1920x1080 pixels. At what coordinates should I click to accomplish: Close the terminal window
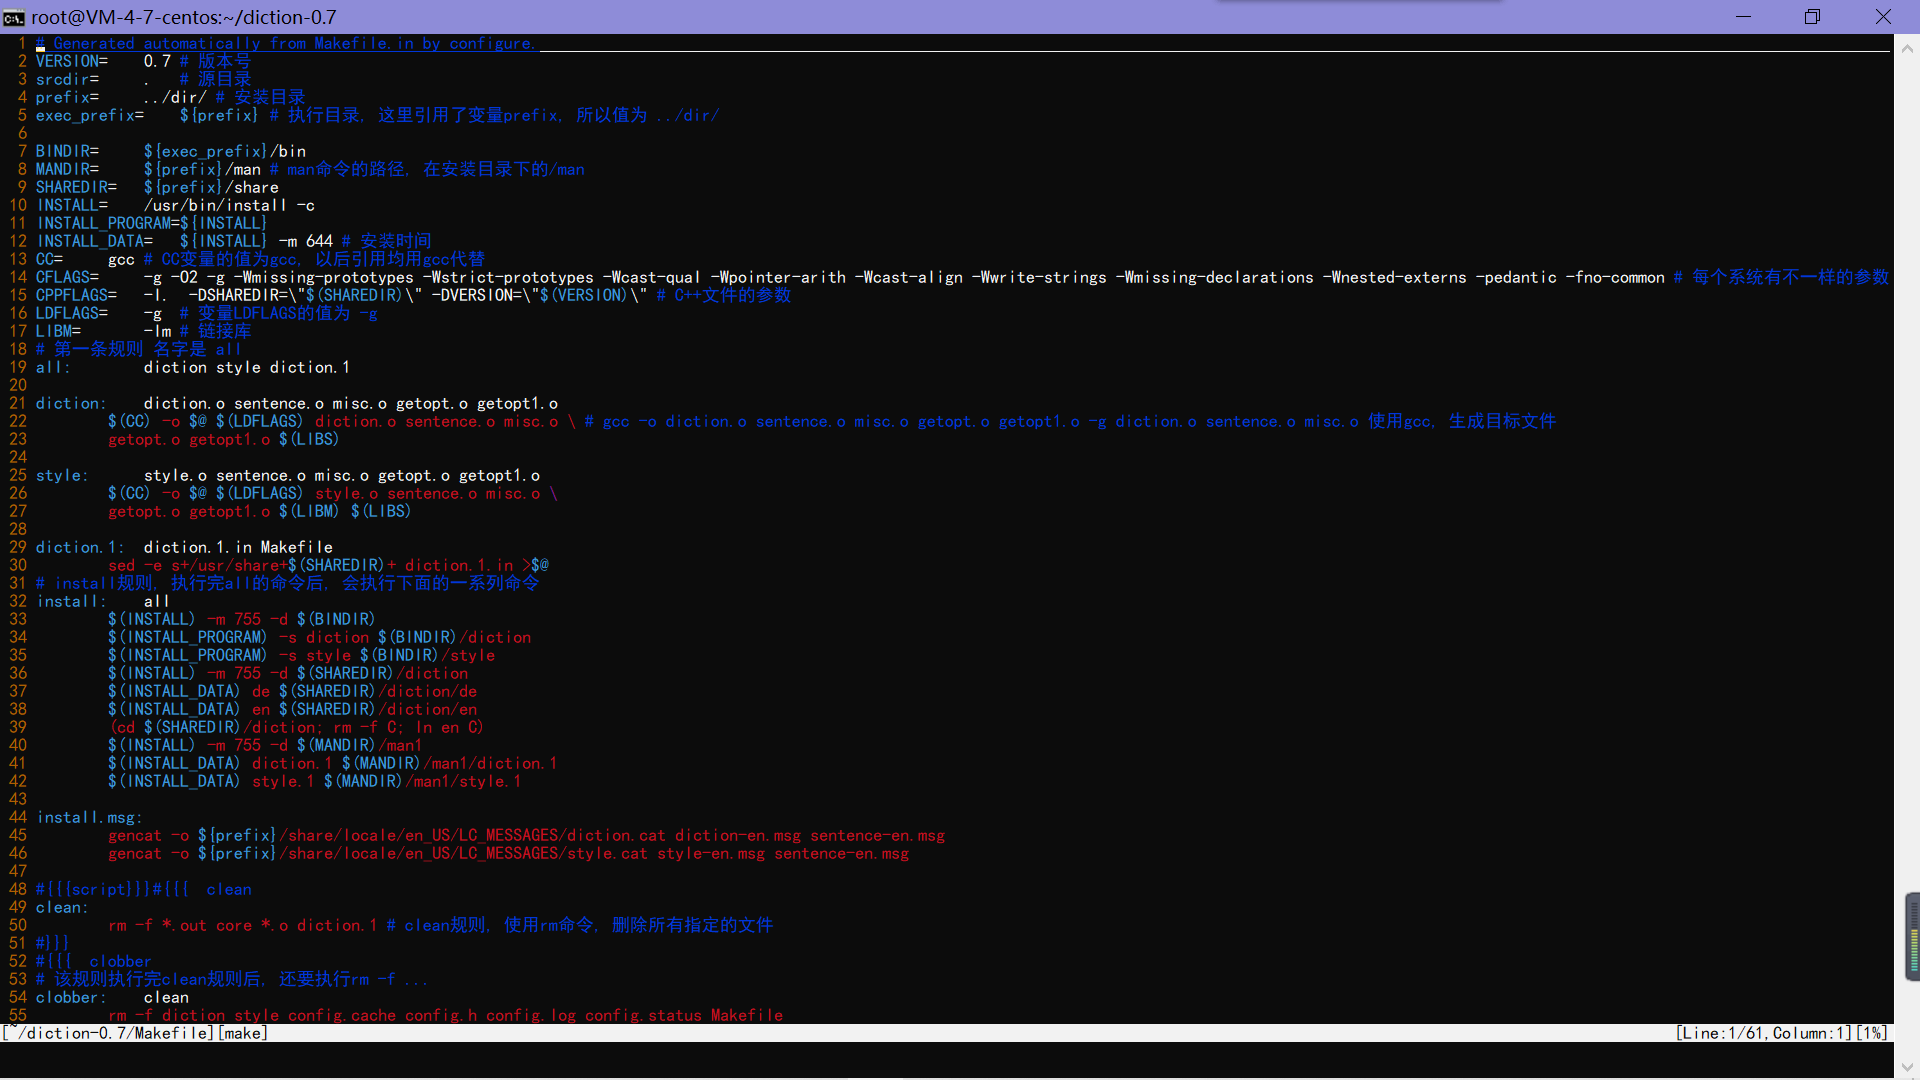pyautogui.click(x=1883, y=17)
